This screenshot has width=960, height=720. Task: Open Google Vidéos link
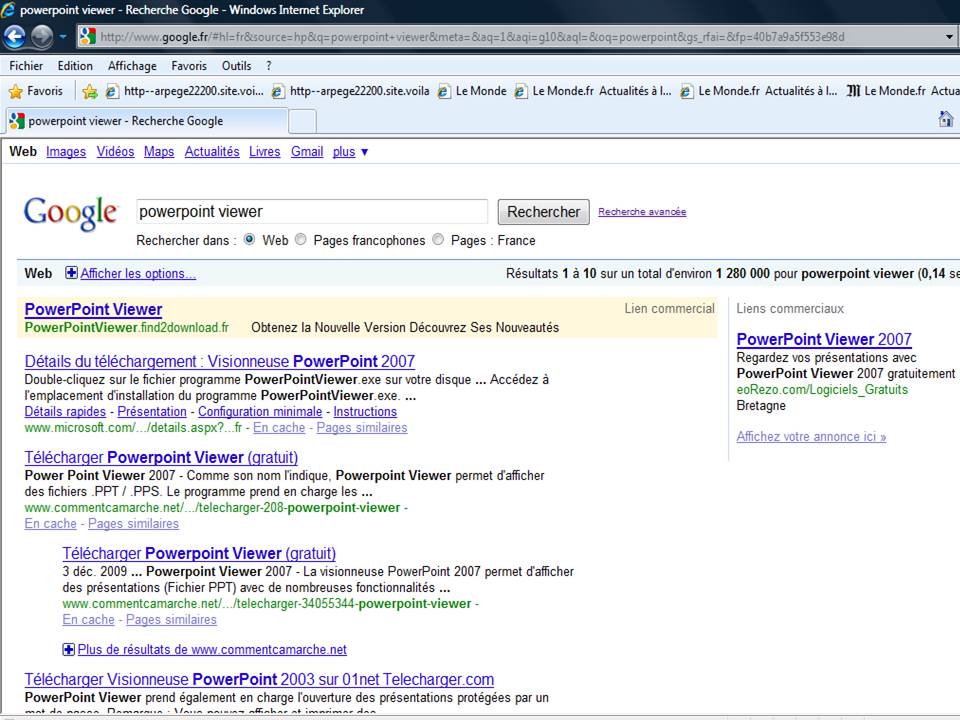pos(115,152)
